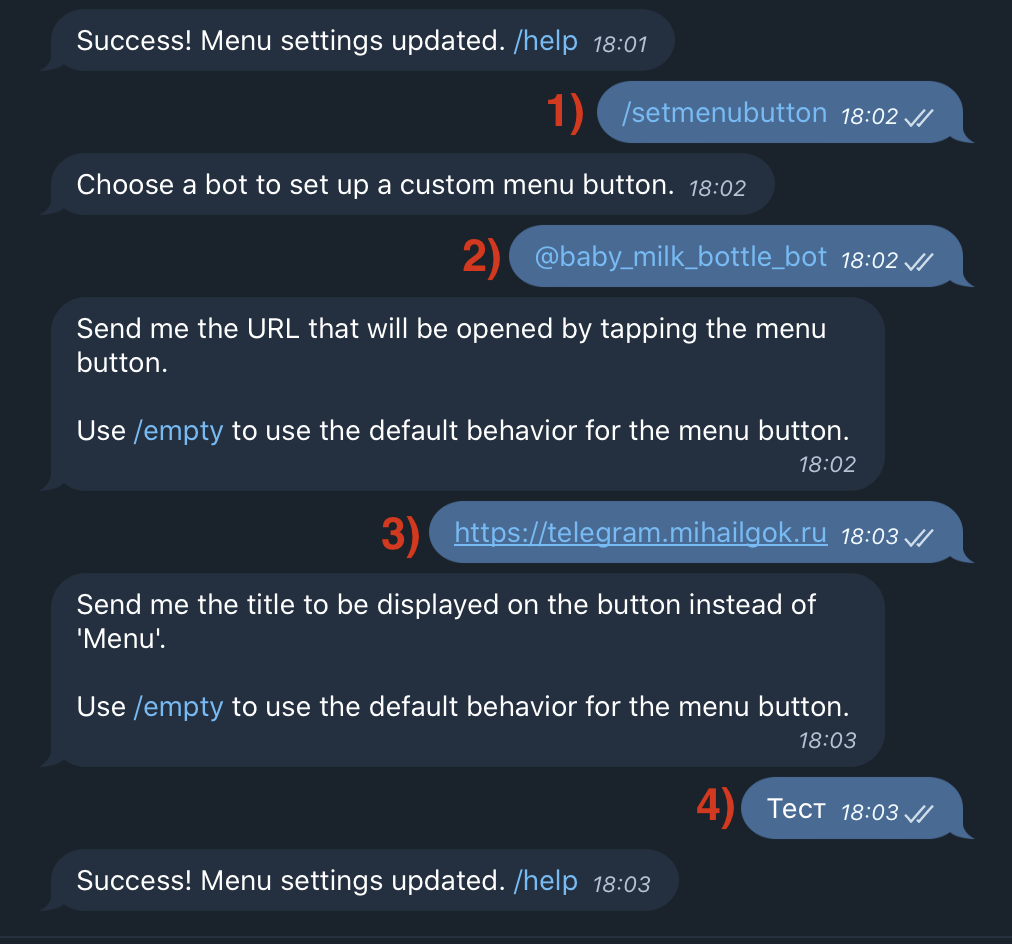Open the https://telegram.mihailgok.ru link
The height and width of the screenshot is (944, 1012).
640,533
